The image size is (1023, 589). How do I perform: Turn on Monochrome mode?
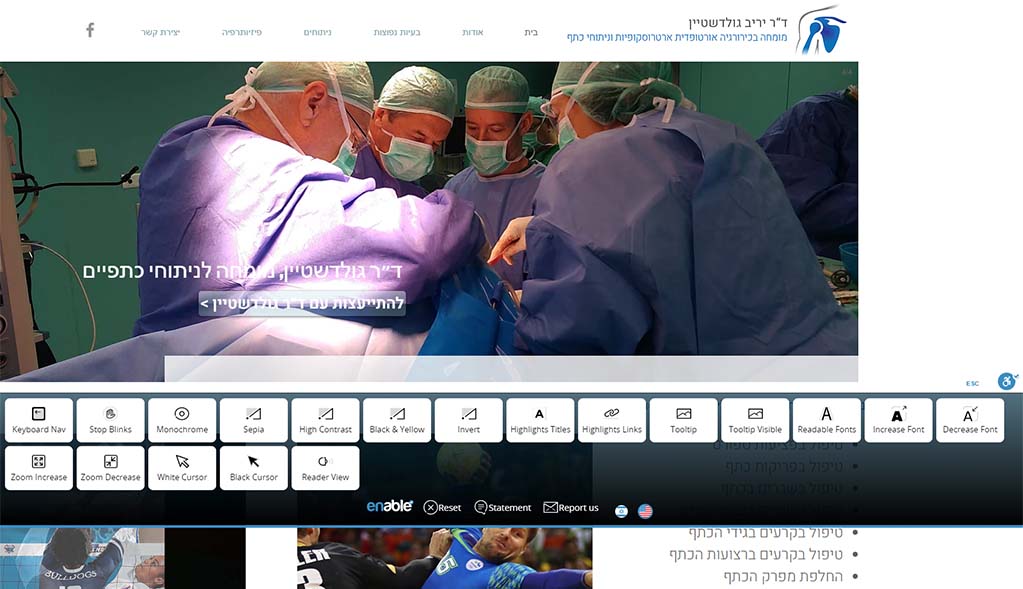point(182,421)
